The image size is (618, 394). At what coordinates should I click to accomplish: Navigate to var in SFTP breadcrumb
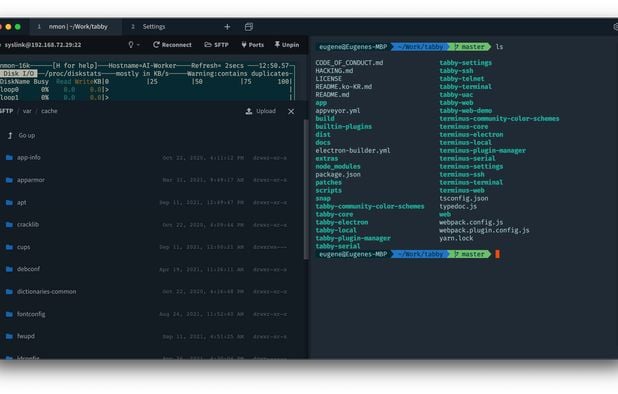point(27,111)
